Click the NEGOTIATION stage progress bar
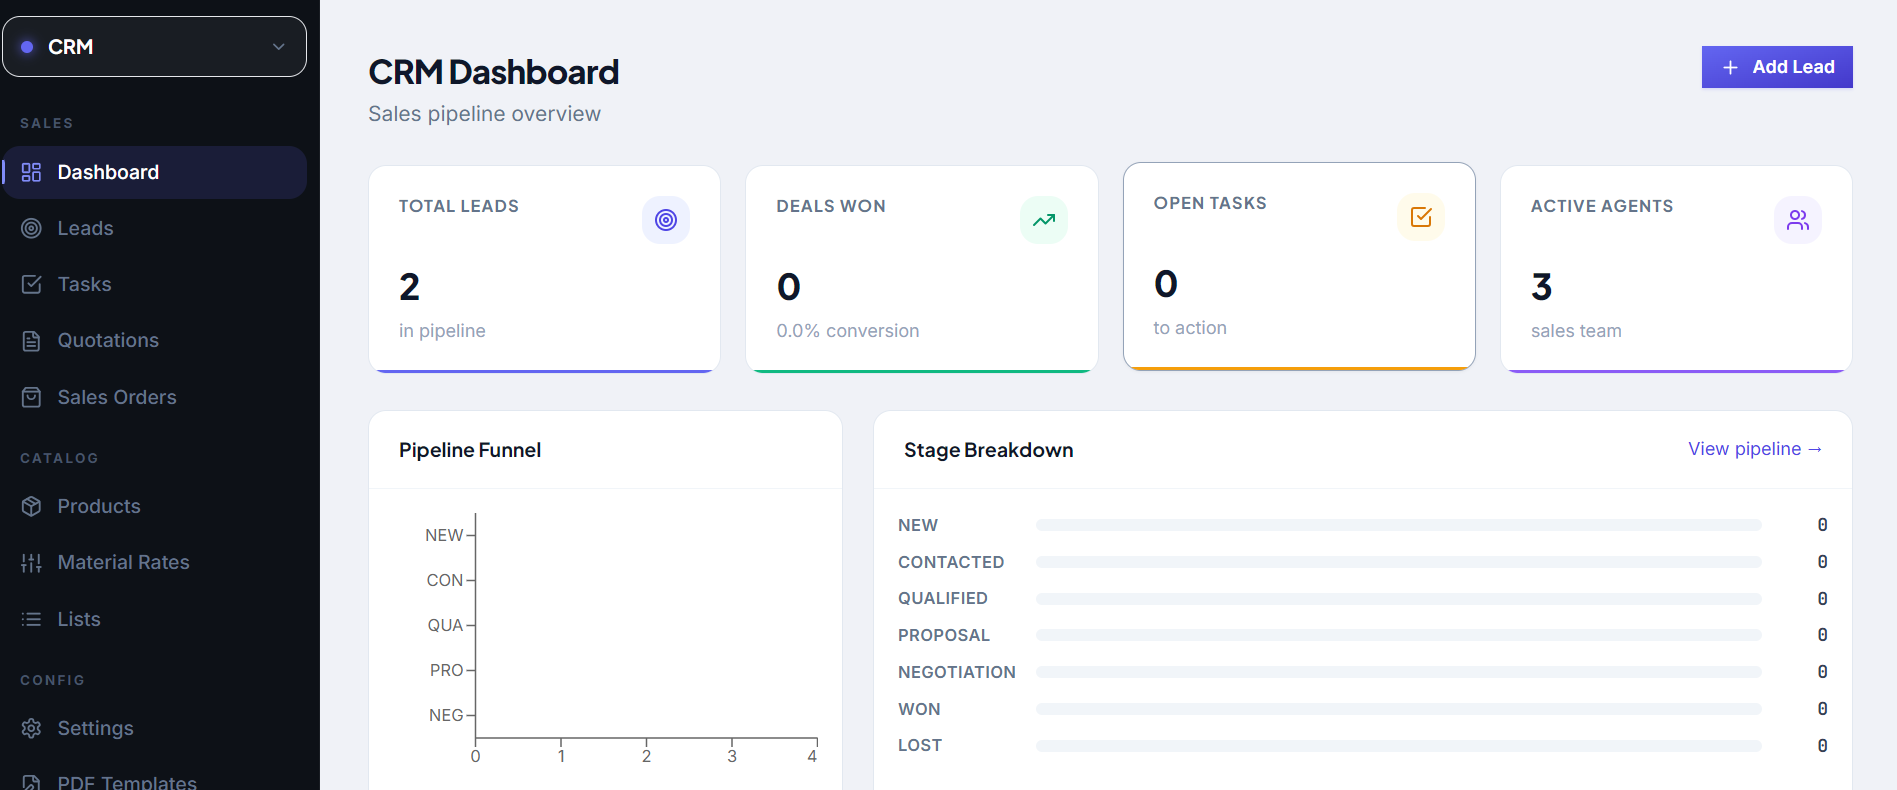 point(1398,672)
